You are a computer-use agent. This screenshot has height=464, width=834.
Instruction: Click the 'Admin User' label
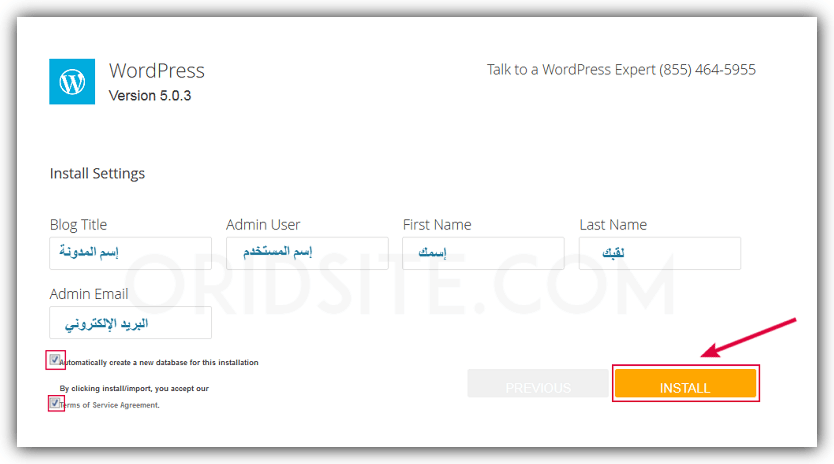click(263, 225)
